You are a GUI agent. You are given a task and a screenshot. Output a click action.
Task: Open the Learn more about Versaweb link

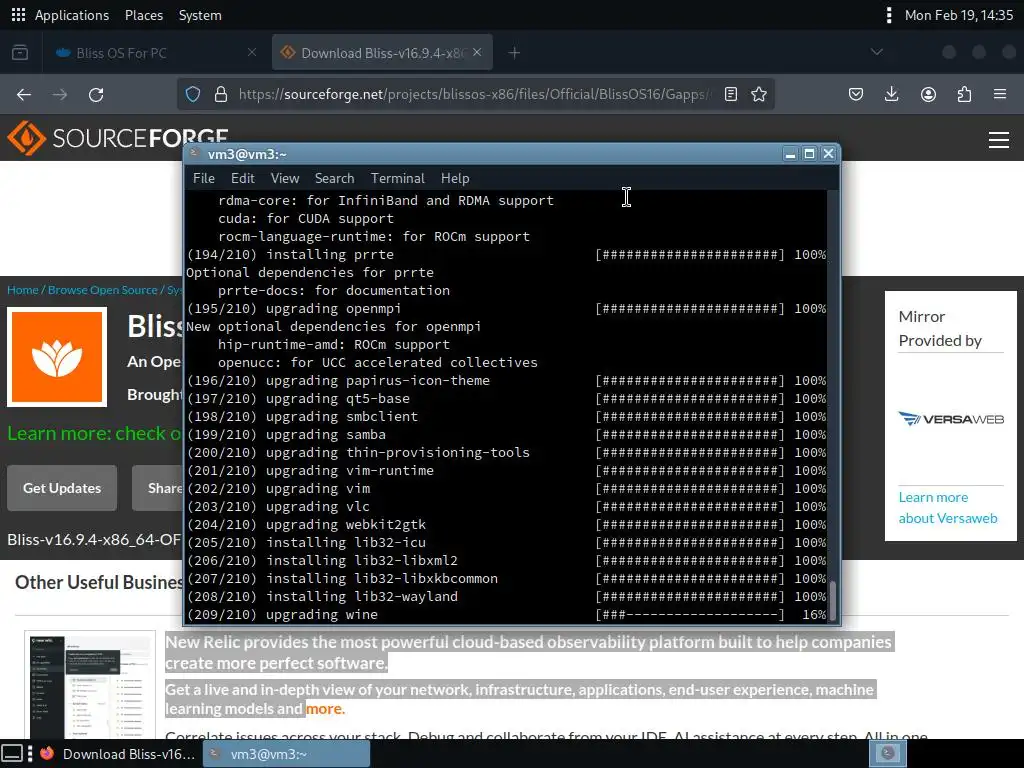point(948,508)
